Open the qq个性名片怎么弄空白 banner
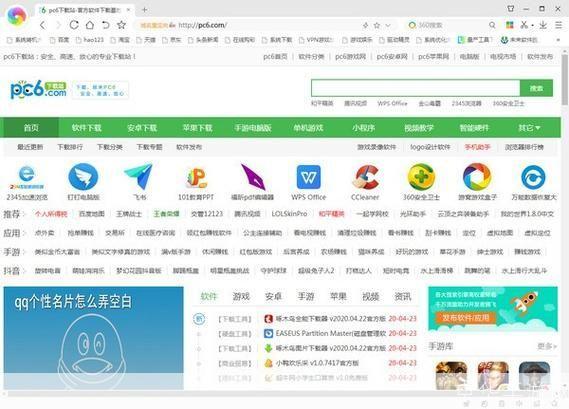 [94, 338]
